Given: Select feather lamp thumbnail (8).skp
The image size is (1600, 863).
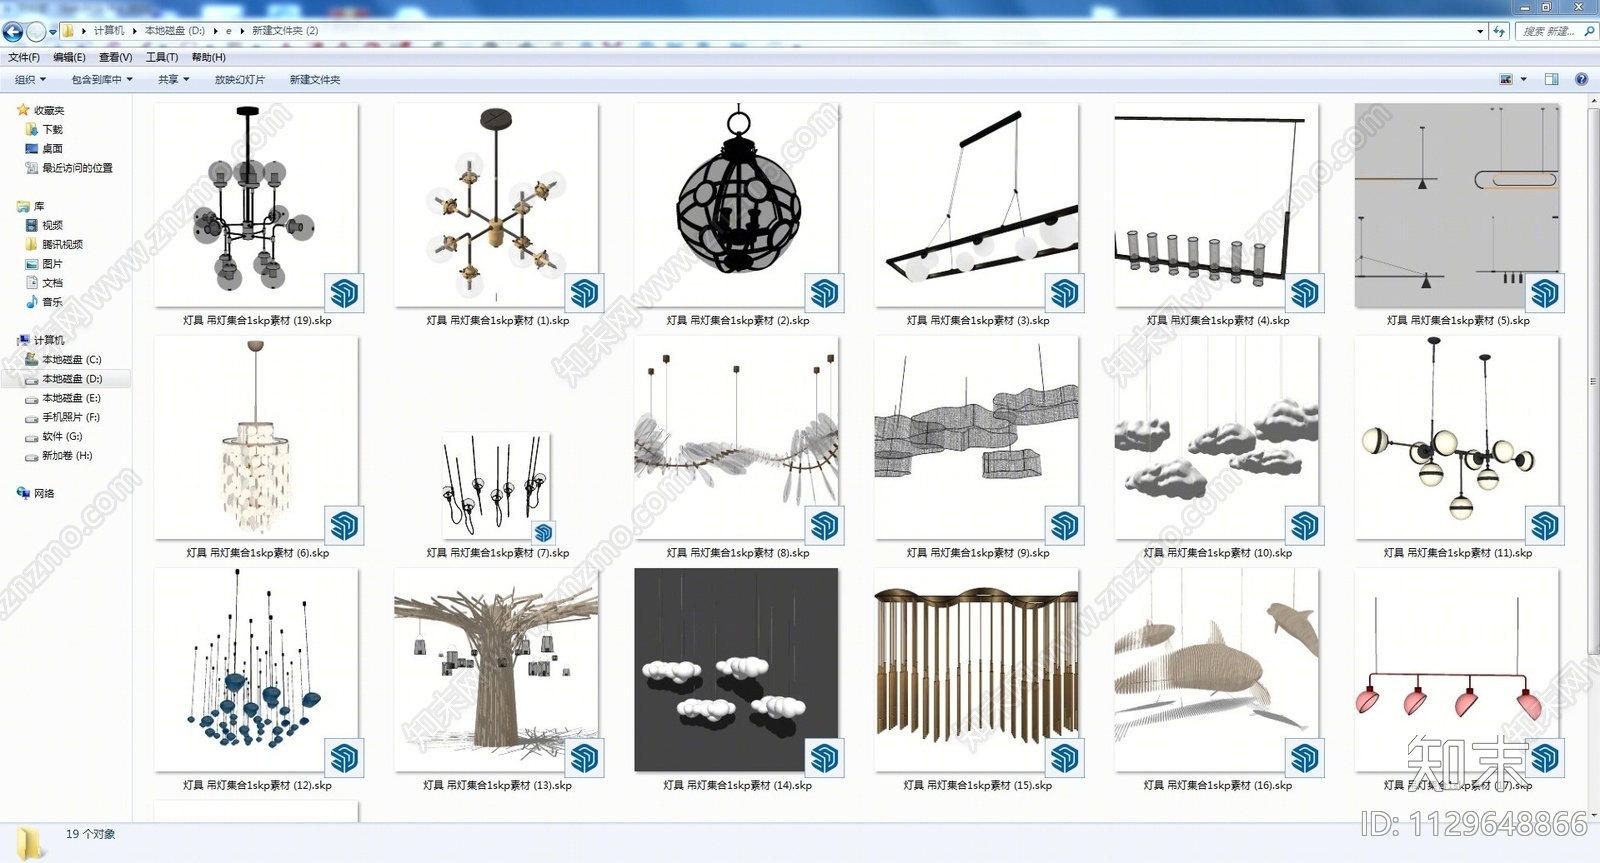Looking at the screenshot, I should (737, 438).
